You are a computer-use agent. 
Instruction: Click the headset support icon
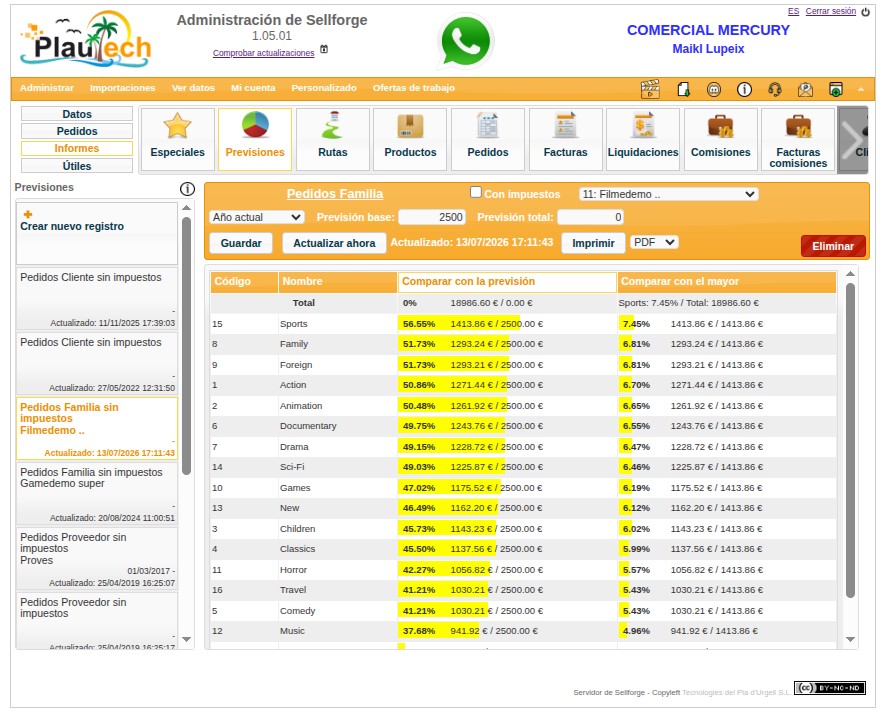click(775, 90)
